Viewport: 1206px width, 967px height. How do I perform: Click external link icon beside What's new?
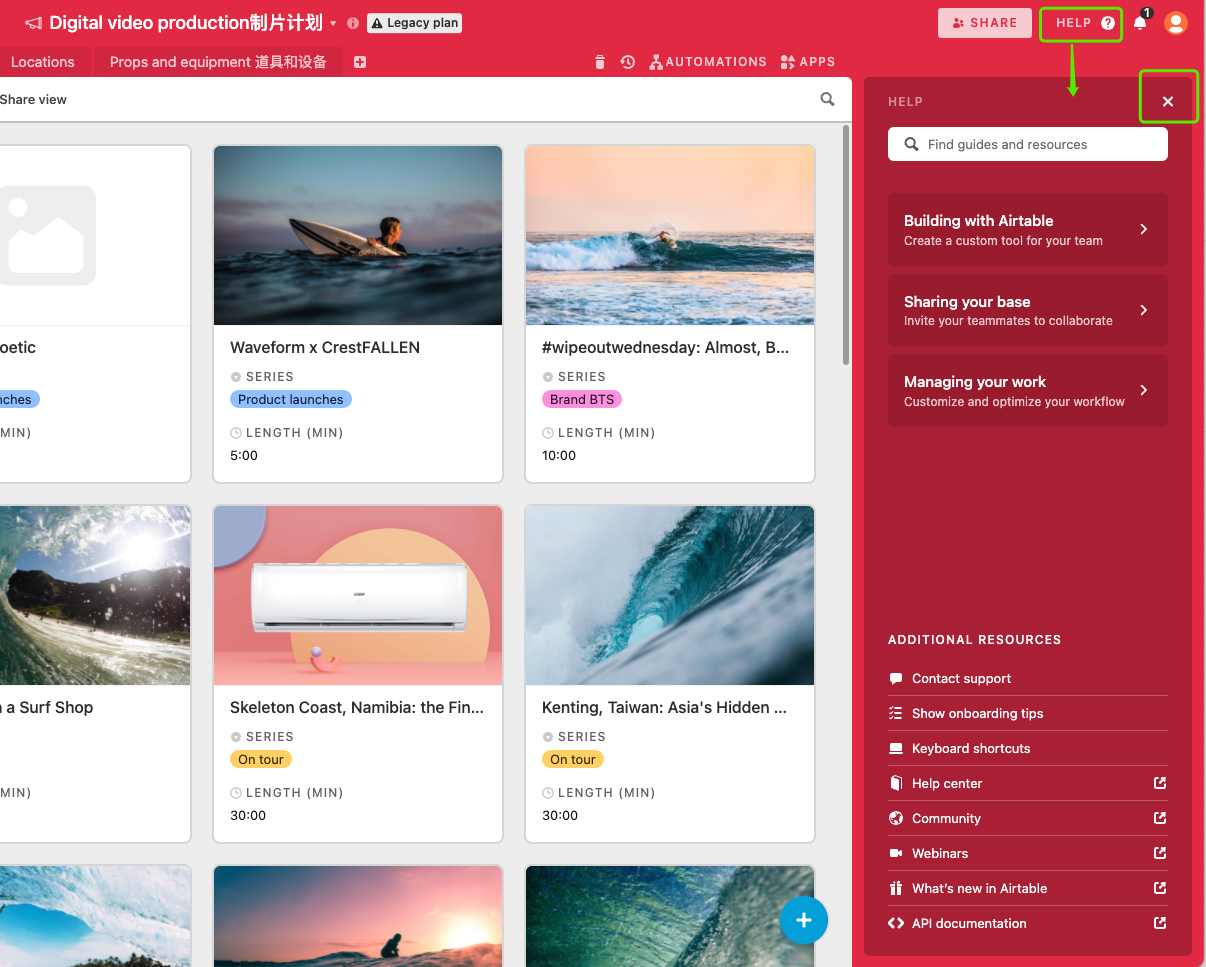1160,888
